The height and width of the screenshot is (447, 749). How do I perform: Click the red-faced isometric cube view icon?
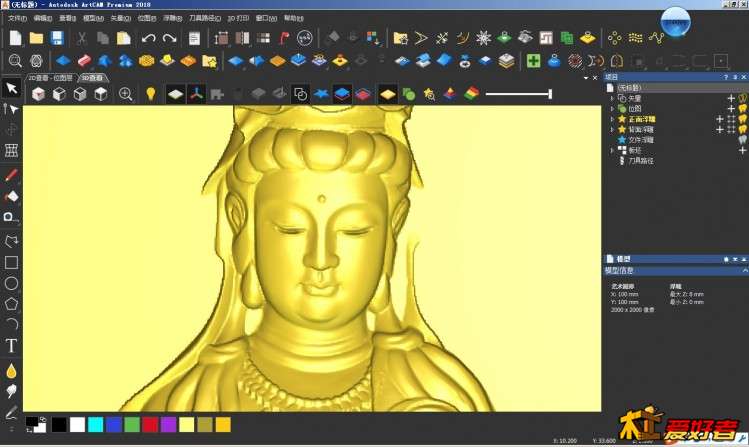38,94
